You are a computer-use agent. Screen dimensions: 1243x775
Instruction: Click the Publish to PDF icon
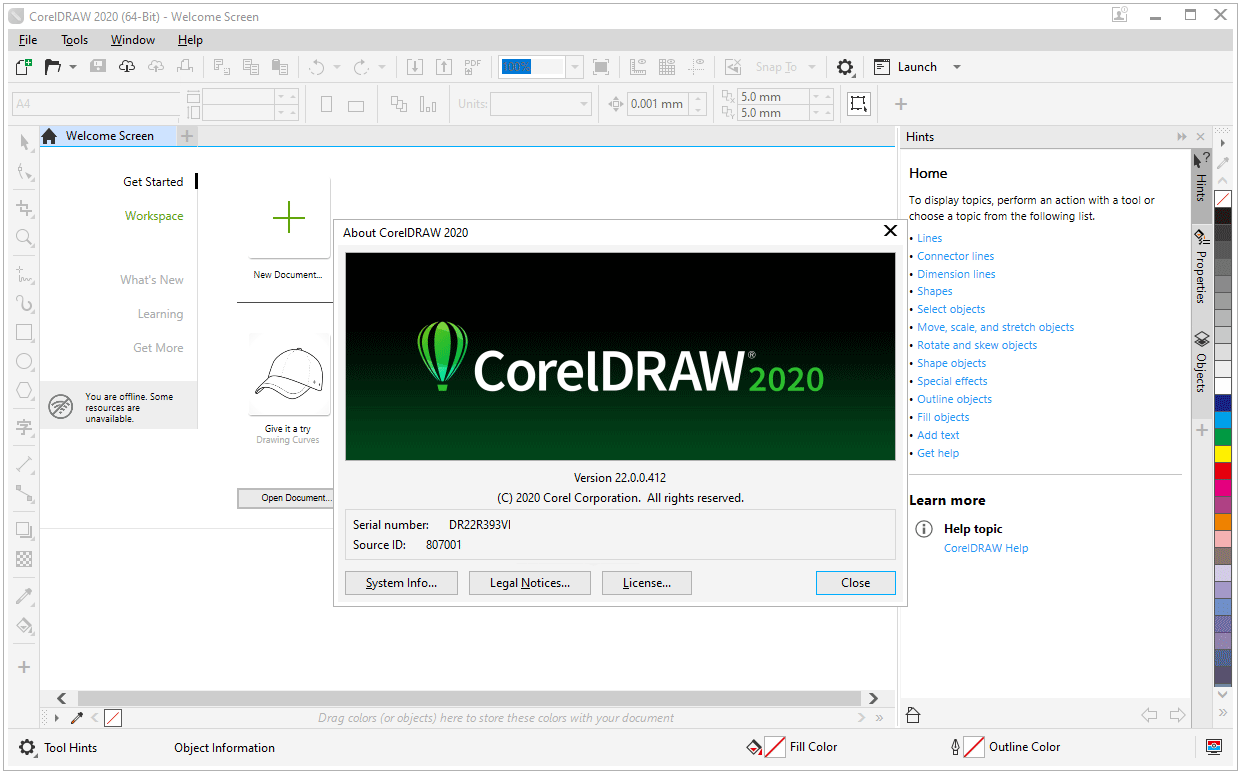[x=473, y=67]
